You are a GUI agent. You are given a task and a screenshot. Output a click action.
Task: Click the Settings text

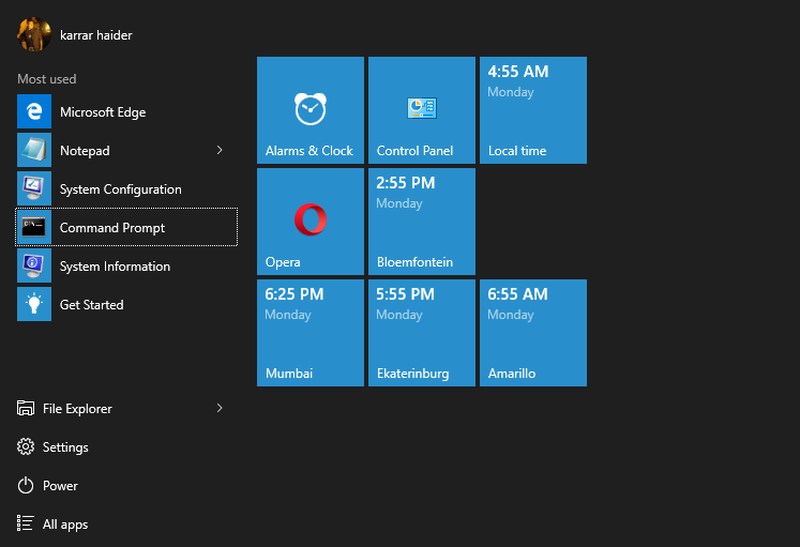click(65, 447)
